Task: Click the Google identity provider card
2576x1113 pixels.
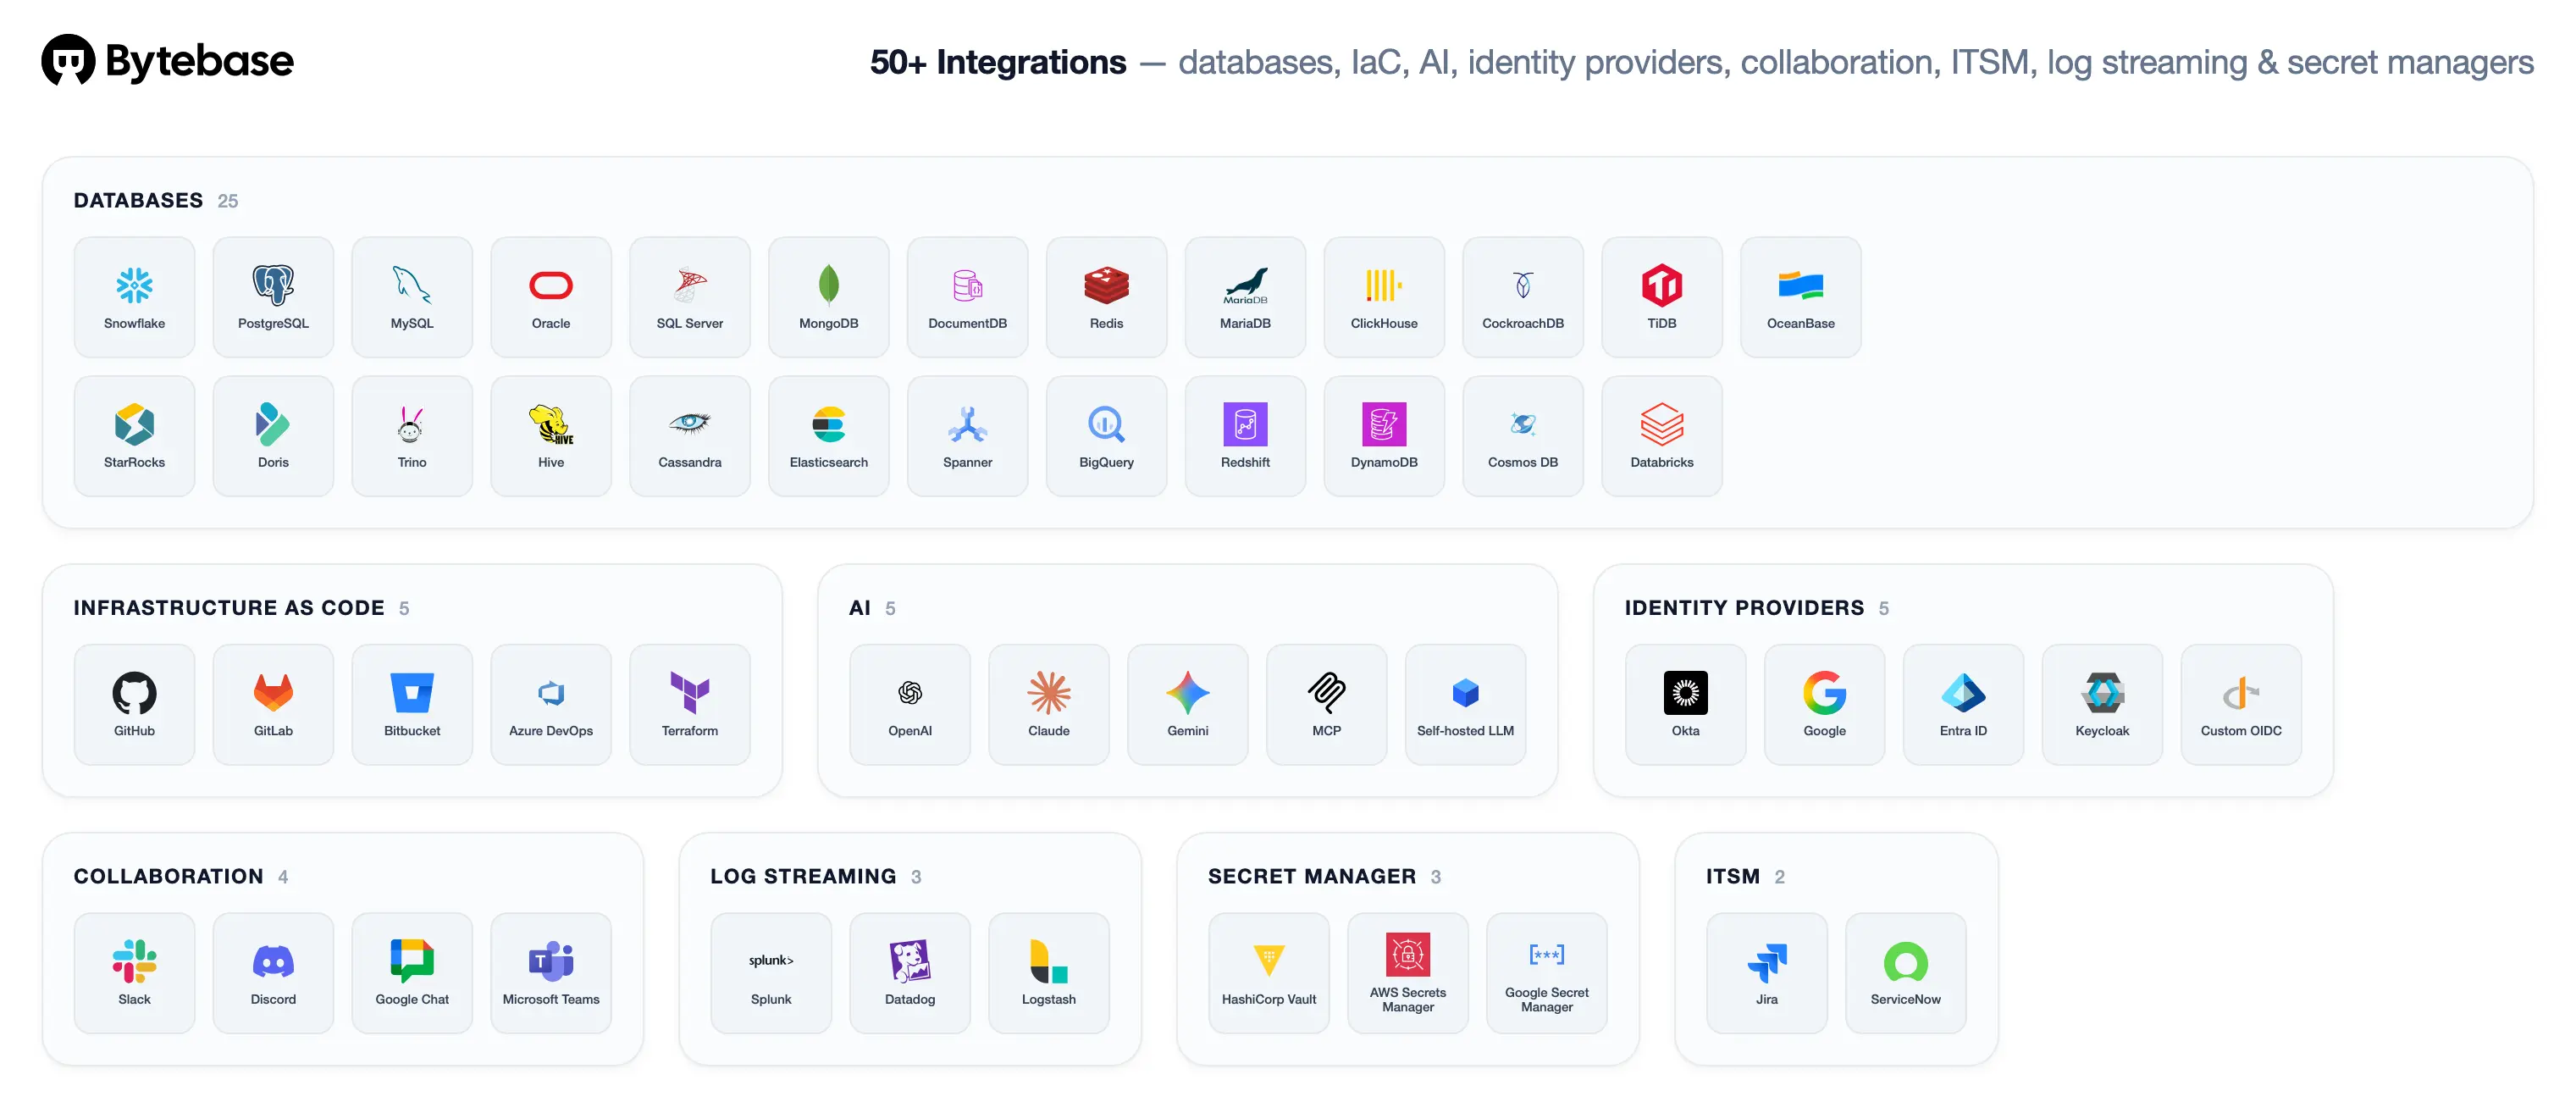Action: pyautogui.click(x=1825, y=705)
